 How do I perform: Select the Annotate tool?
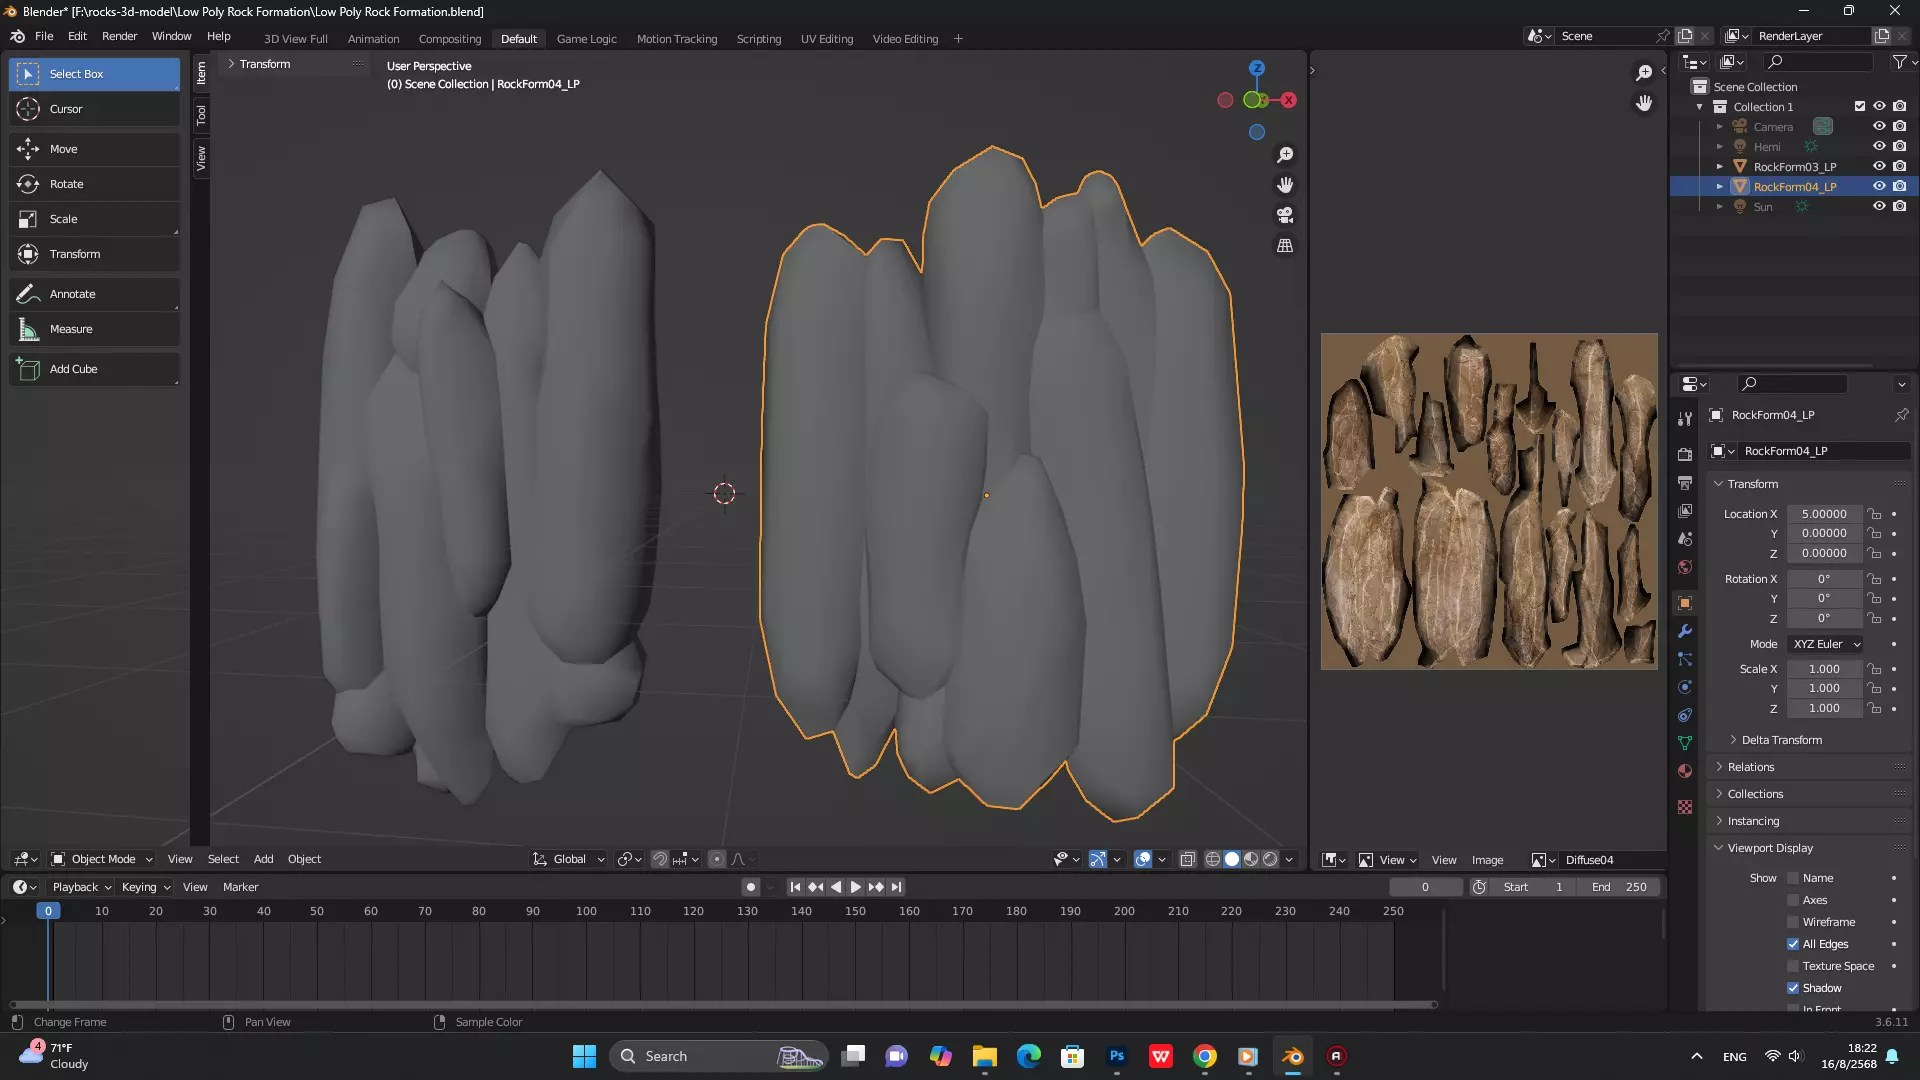(94, 294)
